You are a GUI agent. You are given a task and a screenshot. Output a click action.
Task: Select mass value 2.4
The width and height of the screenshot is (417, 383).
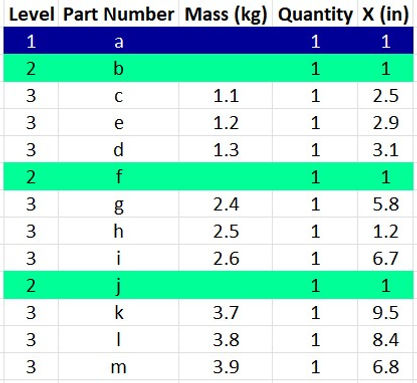coord(226,204)
